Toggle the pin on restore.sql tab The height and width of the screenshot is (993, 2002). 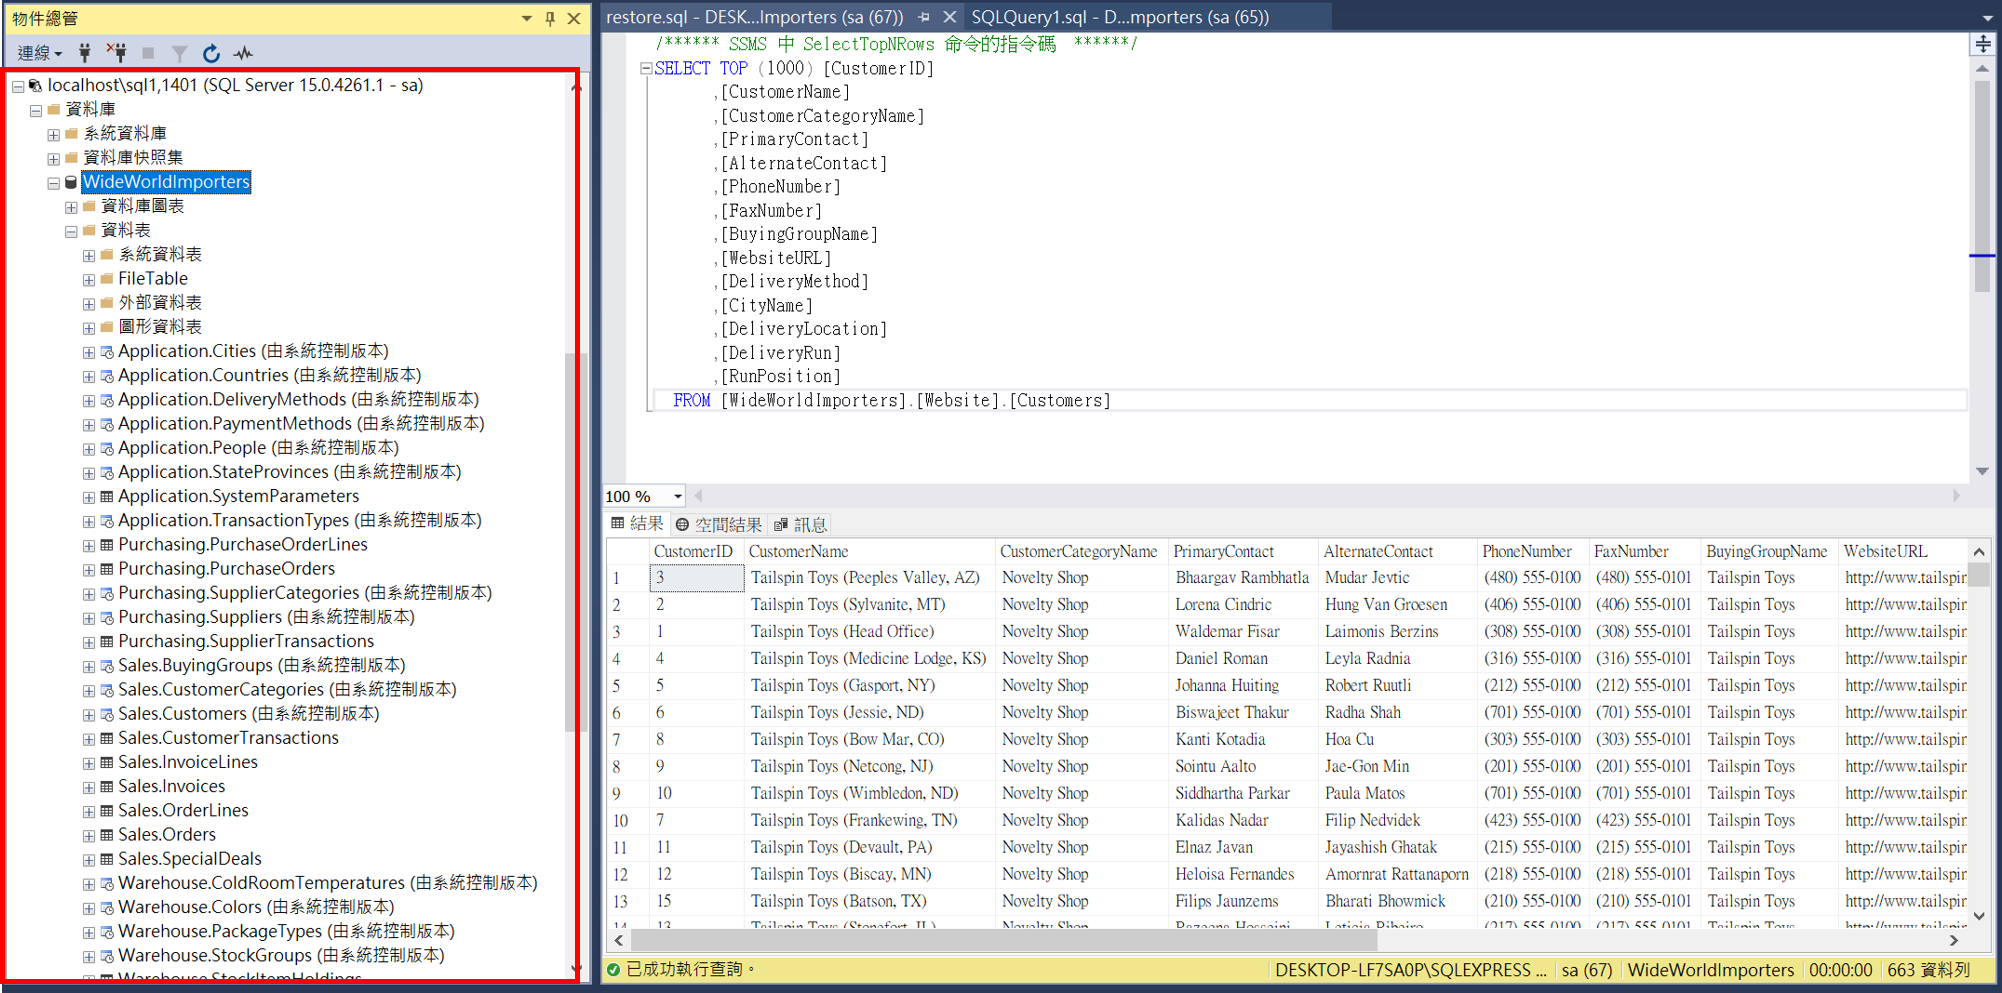[923, 17]
